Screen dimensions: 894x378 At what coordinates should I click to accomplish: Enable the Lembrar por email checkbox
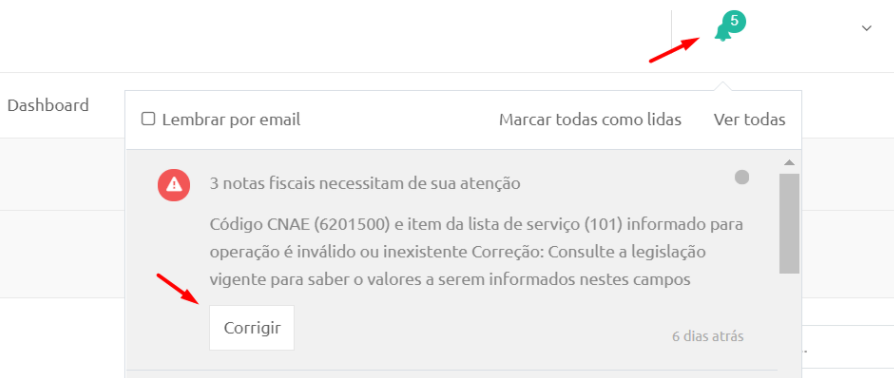148,120
